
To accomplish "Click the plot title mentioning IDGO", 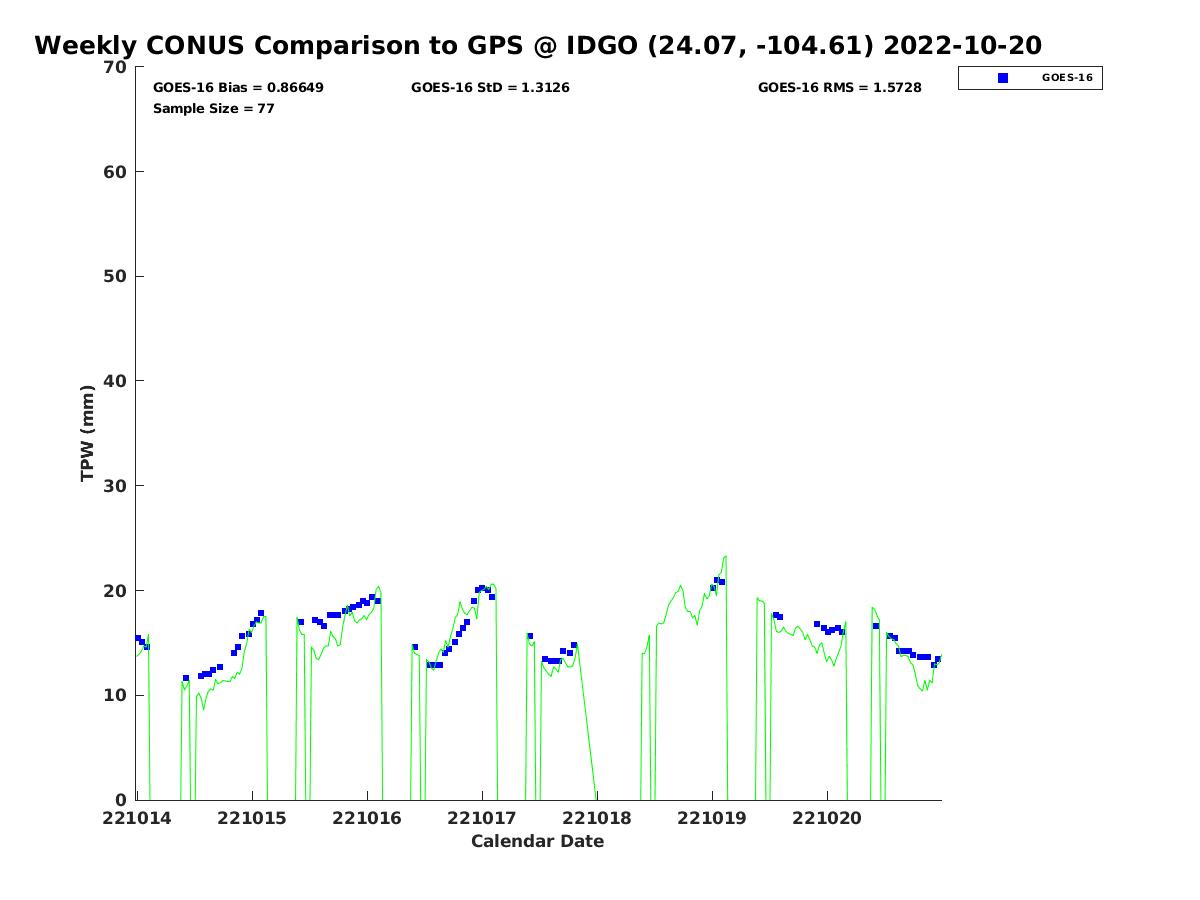I will point(538,46).
